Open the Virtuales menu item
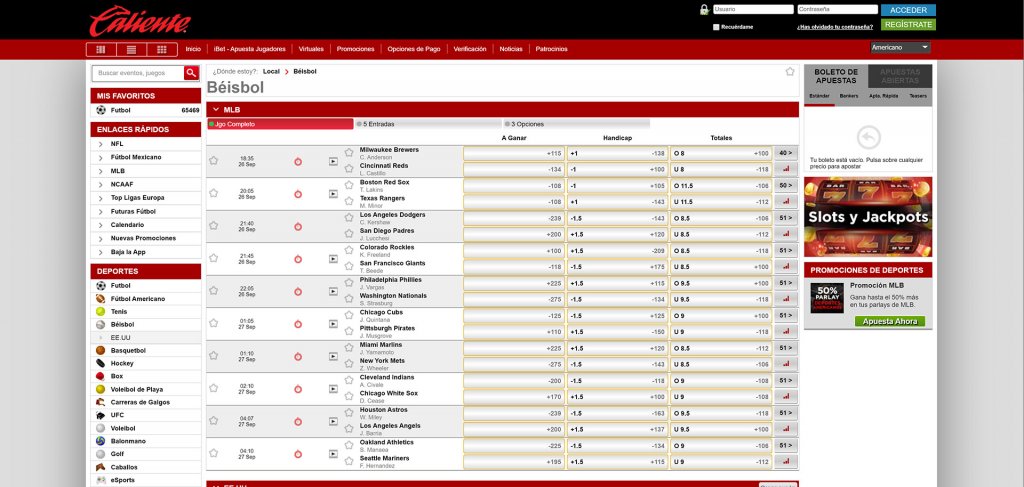Viewport: 1024px width, 487px height. (311, 49)
